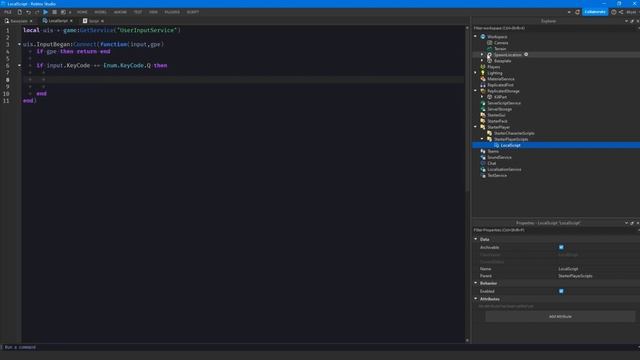This screenshot has width=640, height=360.
Task: Open the AVATAR ribbon tab
Action: (x=120, y=12)
